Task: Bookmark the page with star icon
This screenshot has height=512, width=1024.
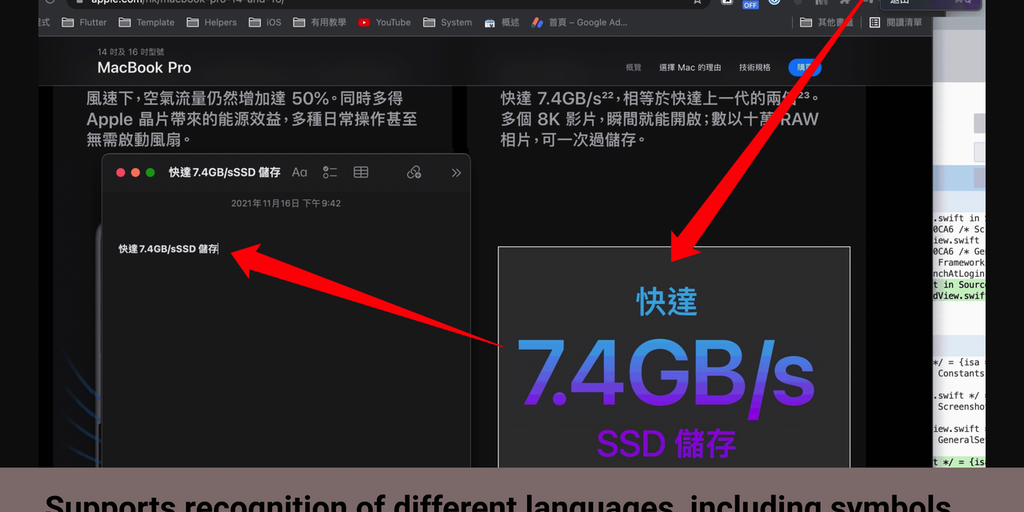Action: point(697,2)
